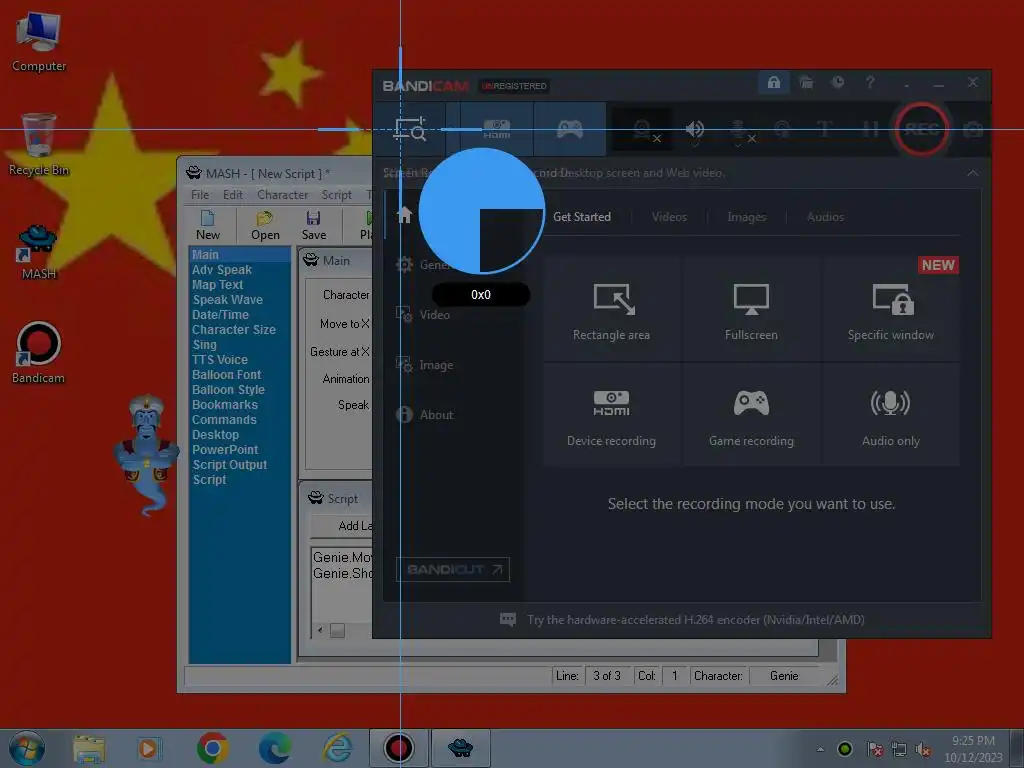
Task: Select TTS Voice in MASH list
Action: click(x=219, y=360)
